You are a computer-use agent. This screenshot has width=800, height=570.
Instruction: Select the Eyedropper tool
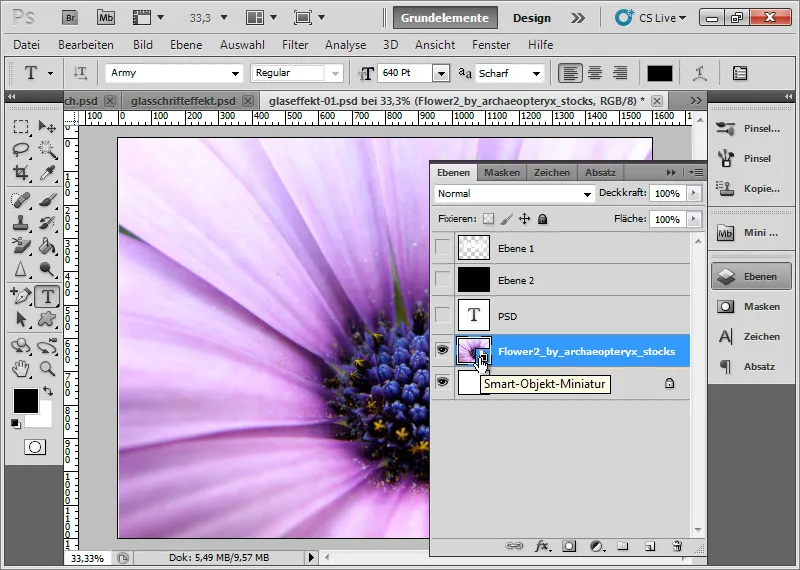click(x=47, y=173)
